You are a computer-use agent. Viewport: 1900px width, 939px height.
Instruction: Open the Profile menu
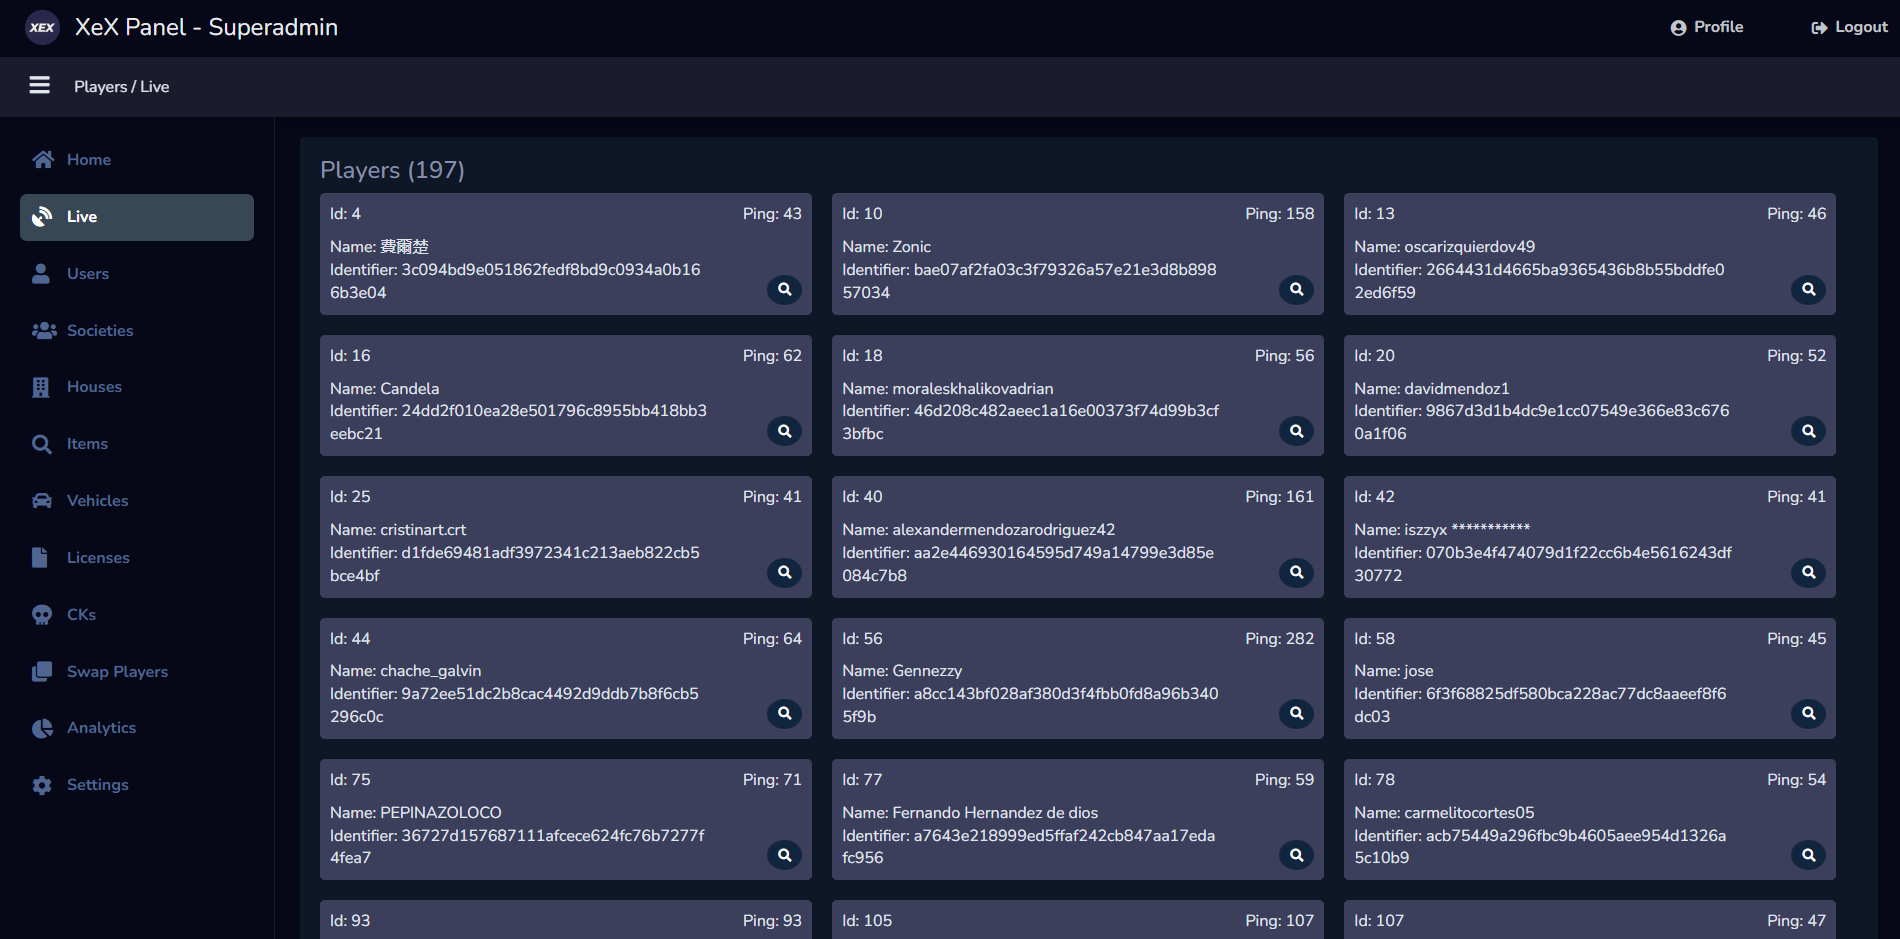(1707, 27)
